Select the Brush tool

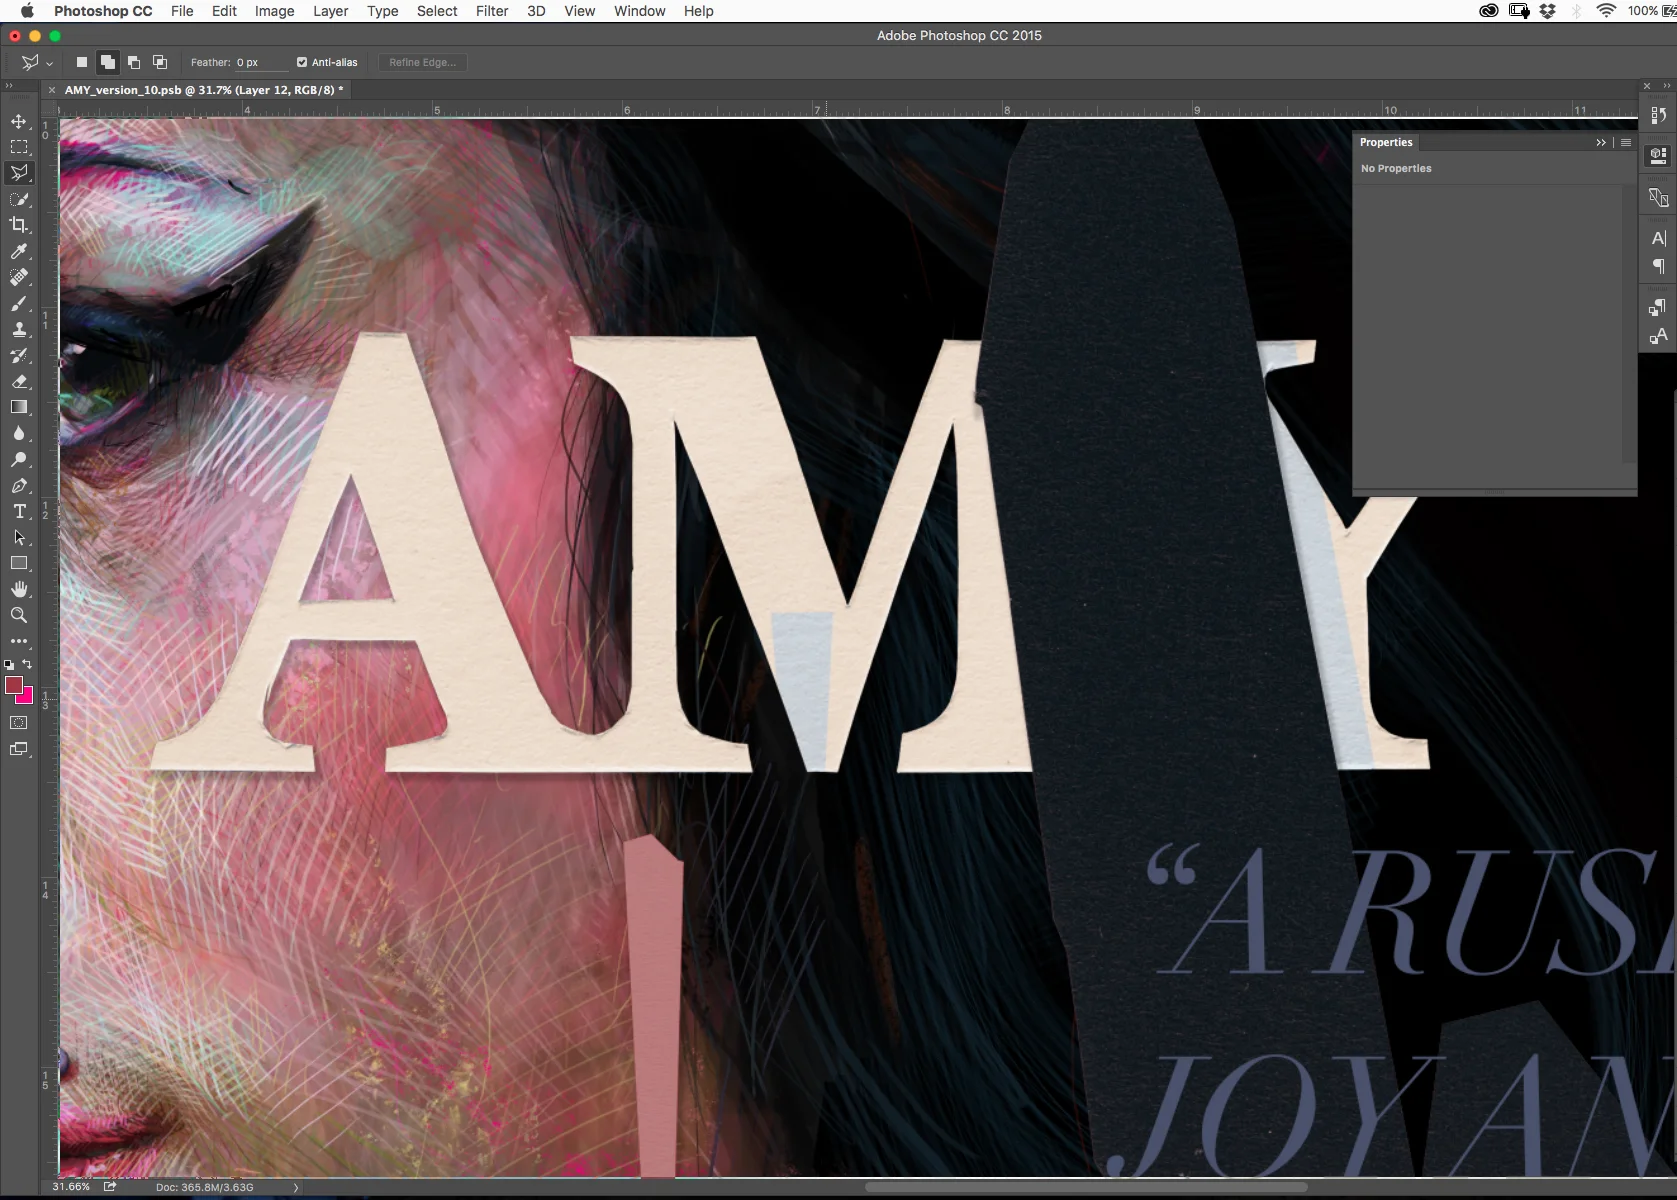[x=19, y=303]
